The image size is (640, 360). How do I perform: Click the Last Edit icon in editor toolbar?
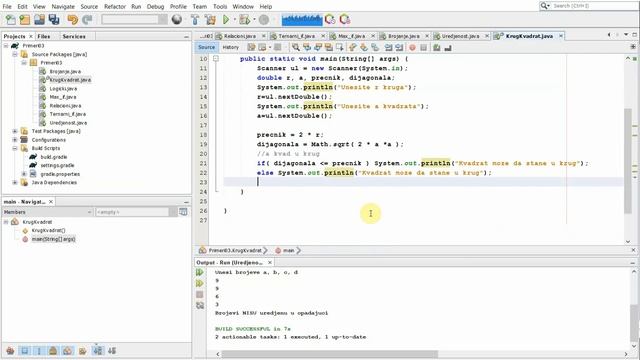tap(251, 48)
